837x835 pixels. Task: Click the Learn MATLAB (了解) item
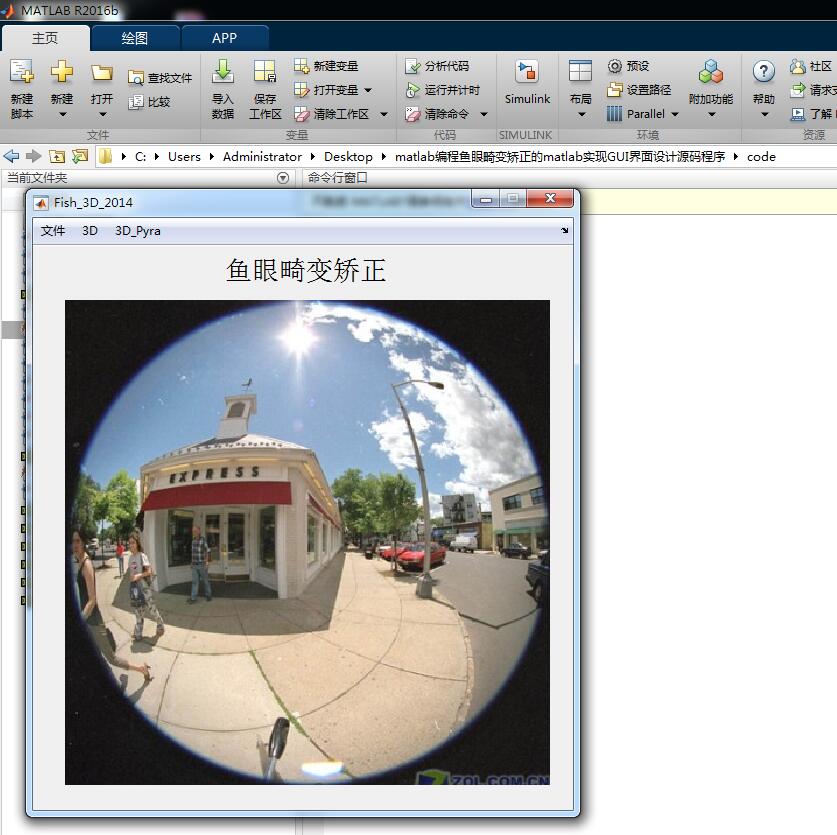814,114
